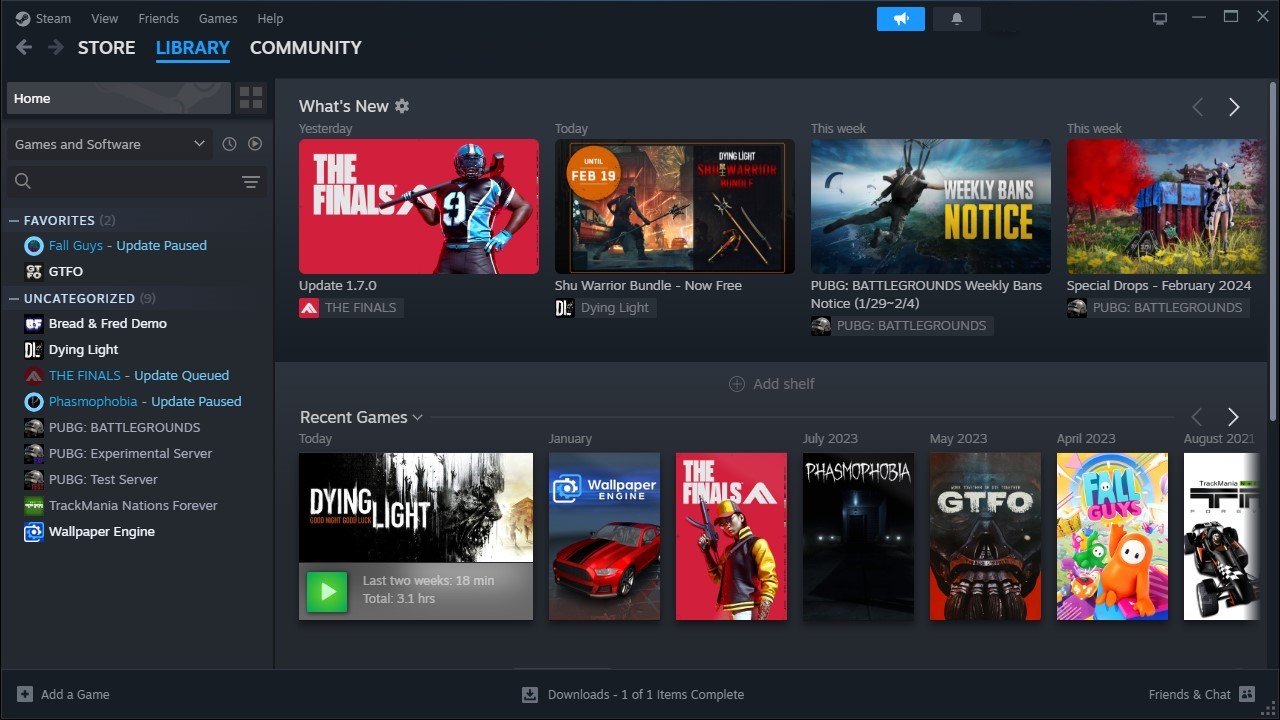Open the Games and Software dropdown
Image resolution: width=1280 pixels, height=720 pixels.
pyautogui.click(x=108, y=144)
